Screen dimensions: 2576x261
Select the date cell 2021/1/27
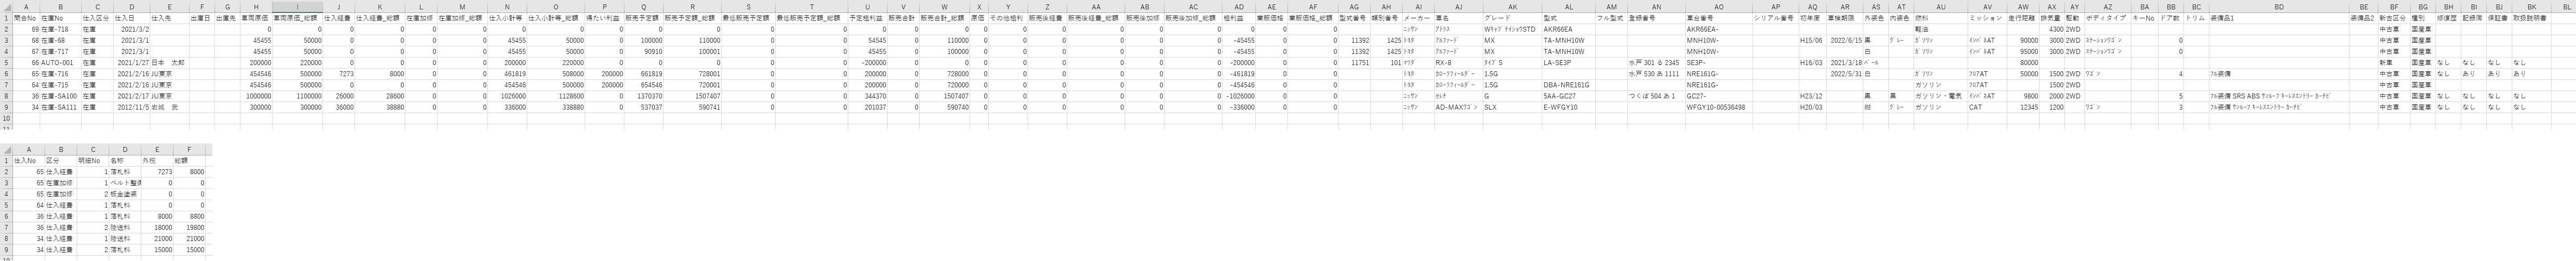coord(131,63)
